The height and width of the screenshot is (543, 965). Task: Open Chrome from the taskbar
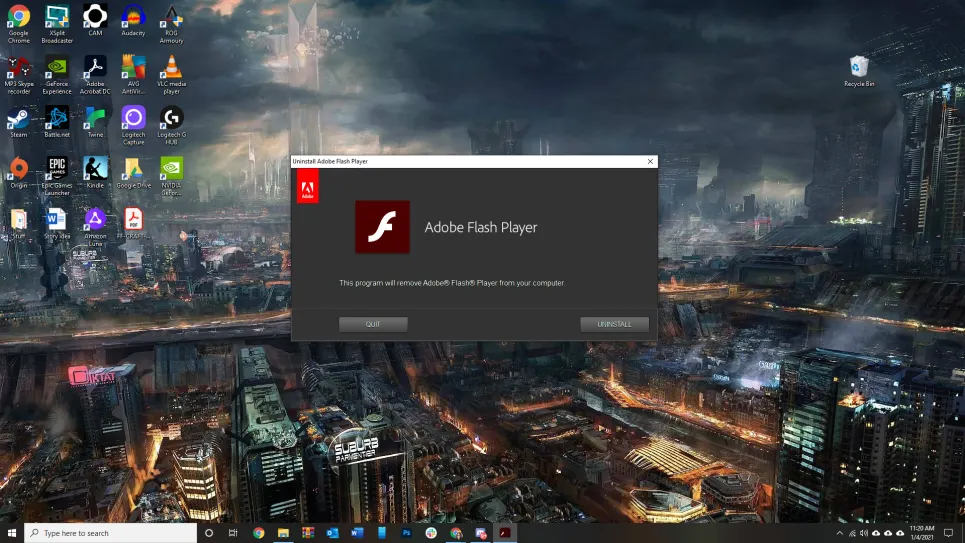tap(258, 533)
